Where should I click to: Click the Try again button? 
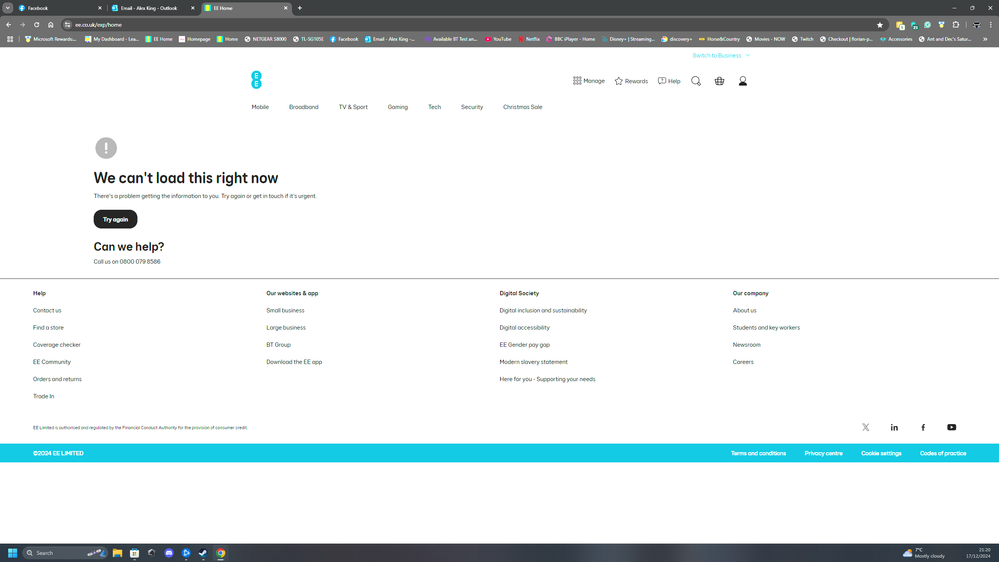tap(115, 219)
